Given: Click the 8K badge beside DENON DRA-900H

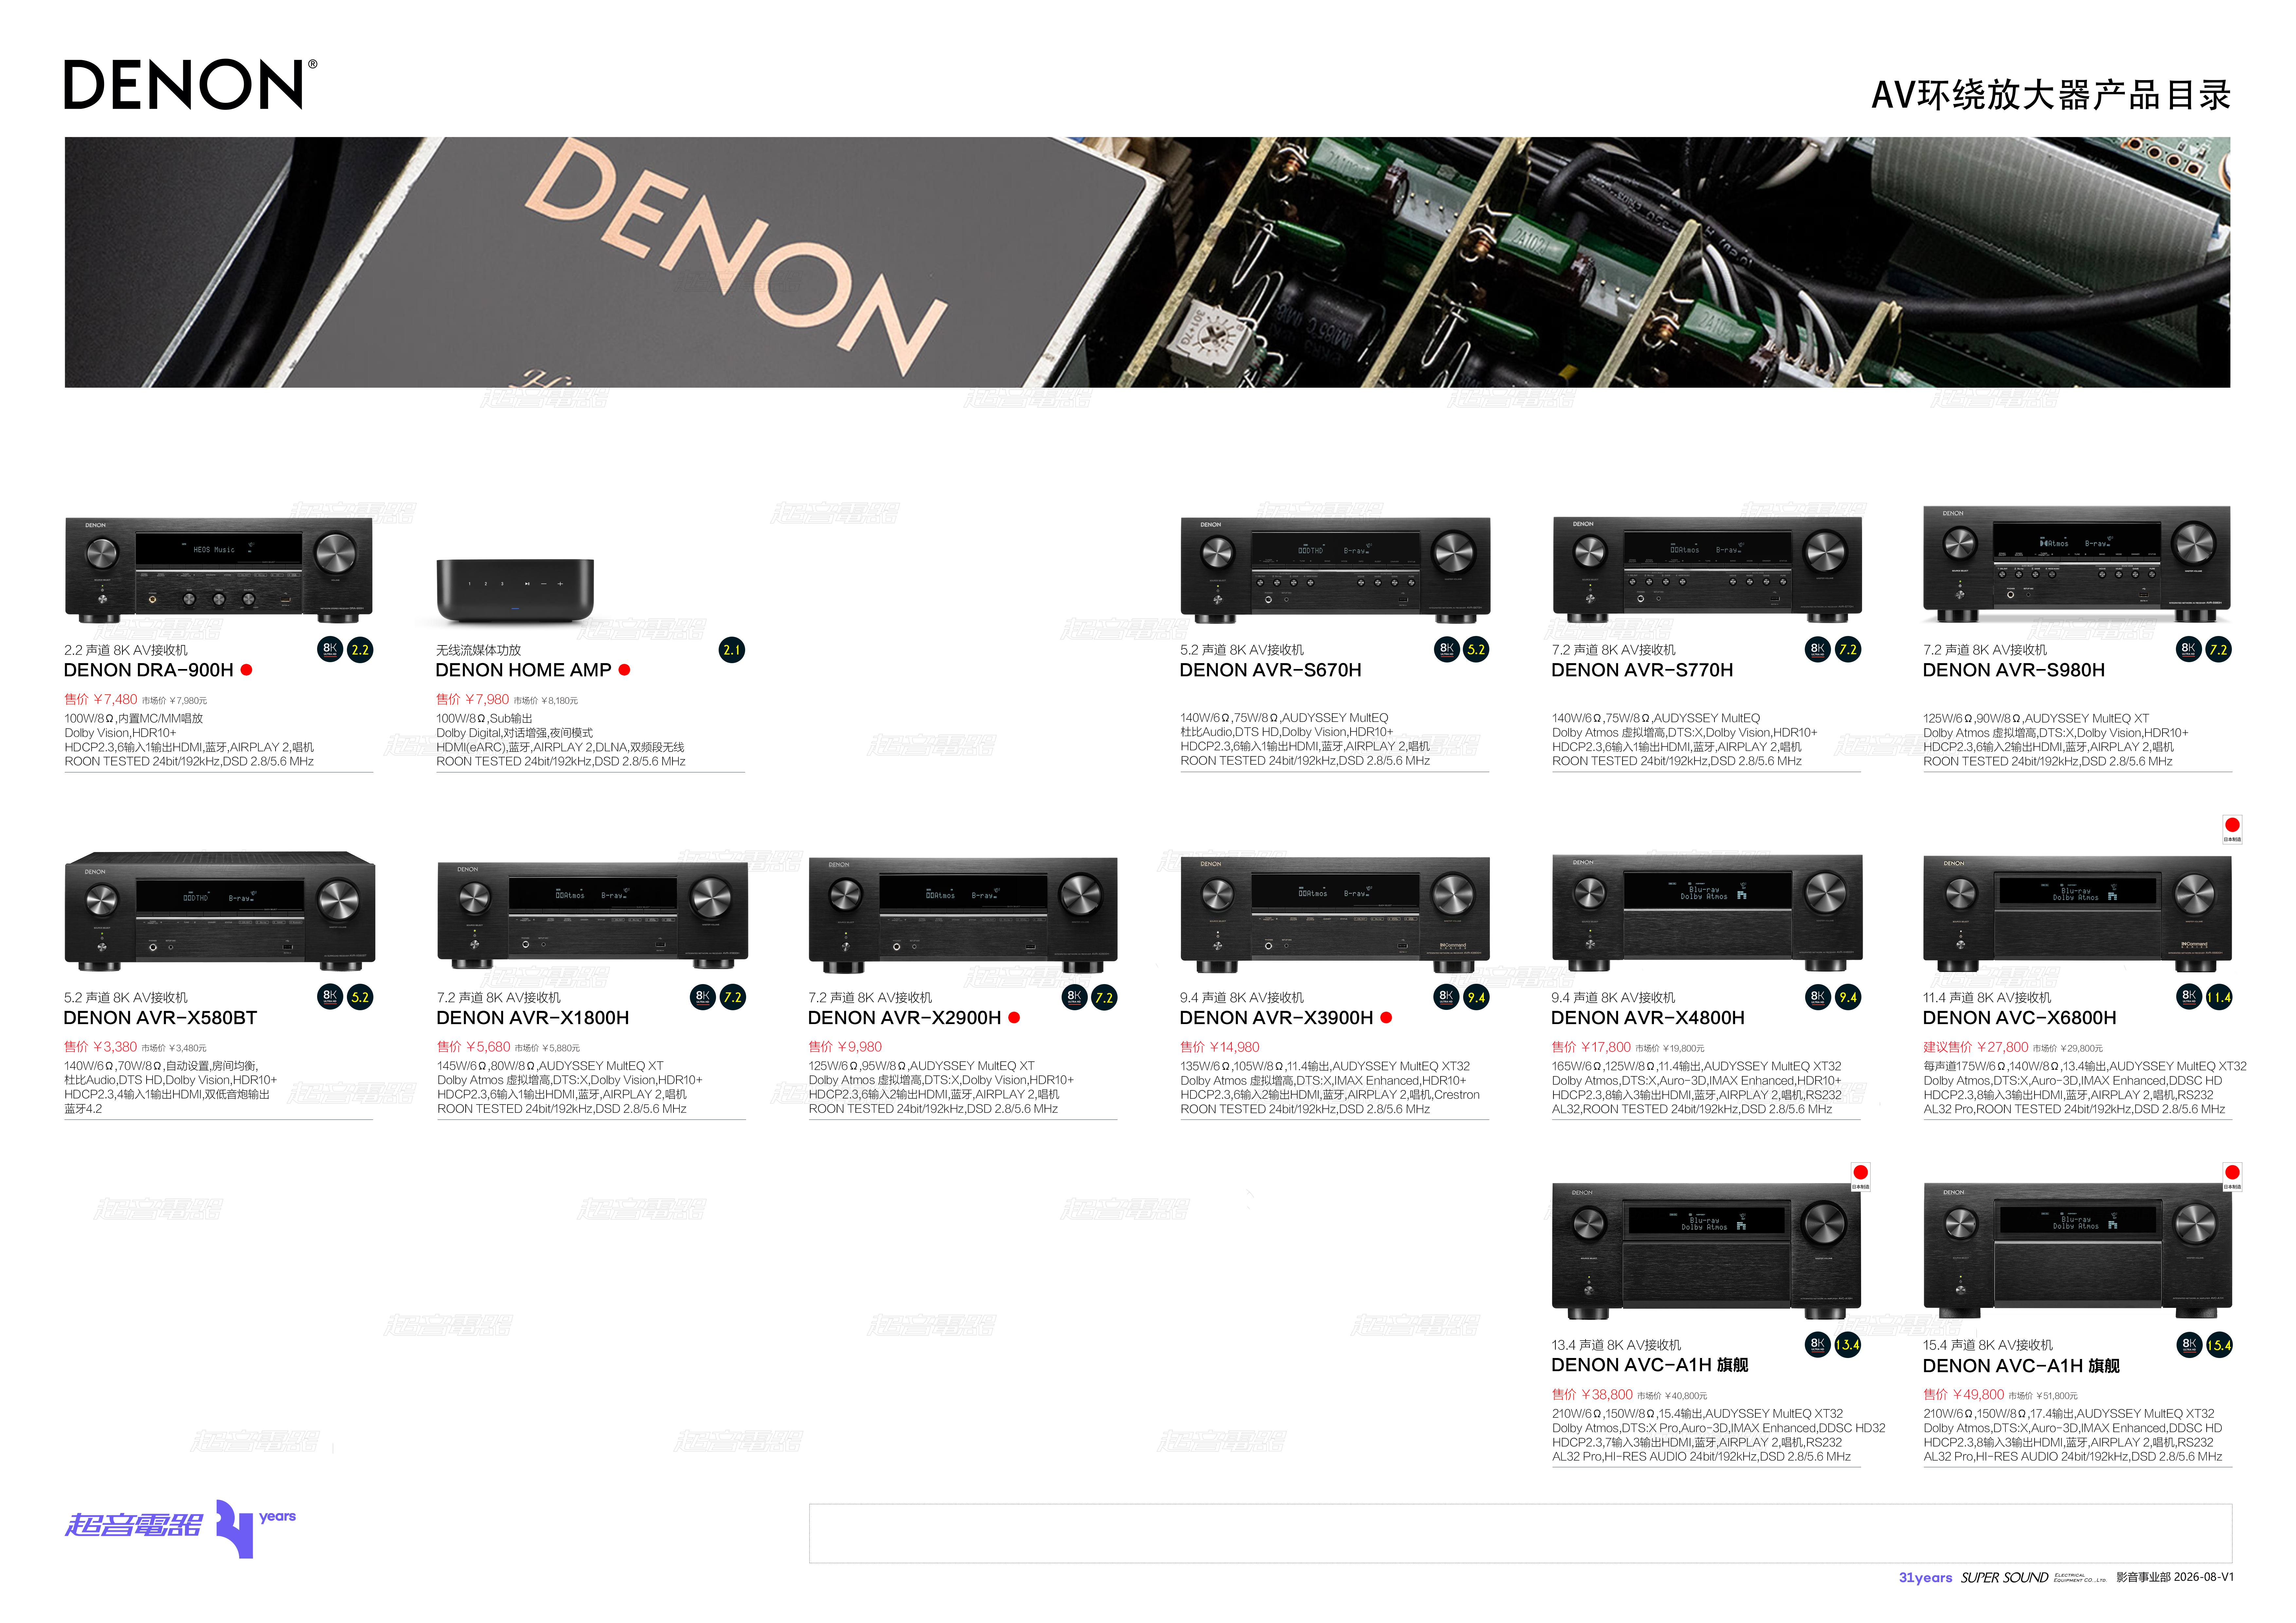Looking at the screenshot, I should click(330, 649).
